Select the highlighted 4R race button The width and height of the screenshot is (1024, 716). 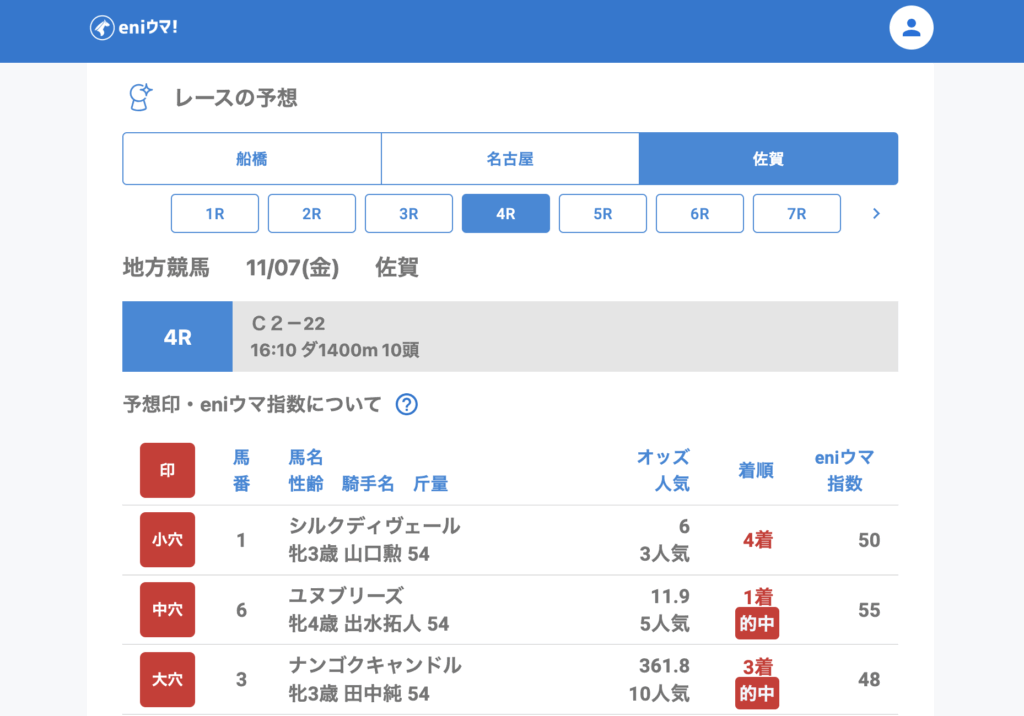pyautogui.click(x=506, y=214)
